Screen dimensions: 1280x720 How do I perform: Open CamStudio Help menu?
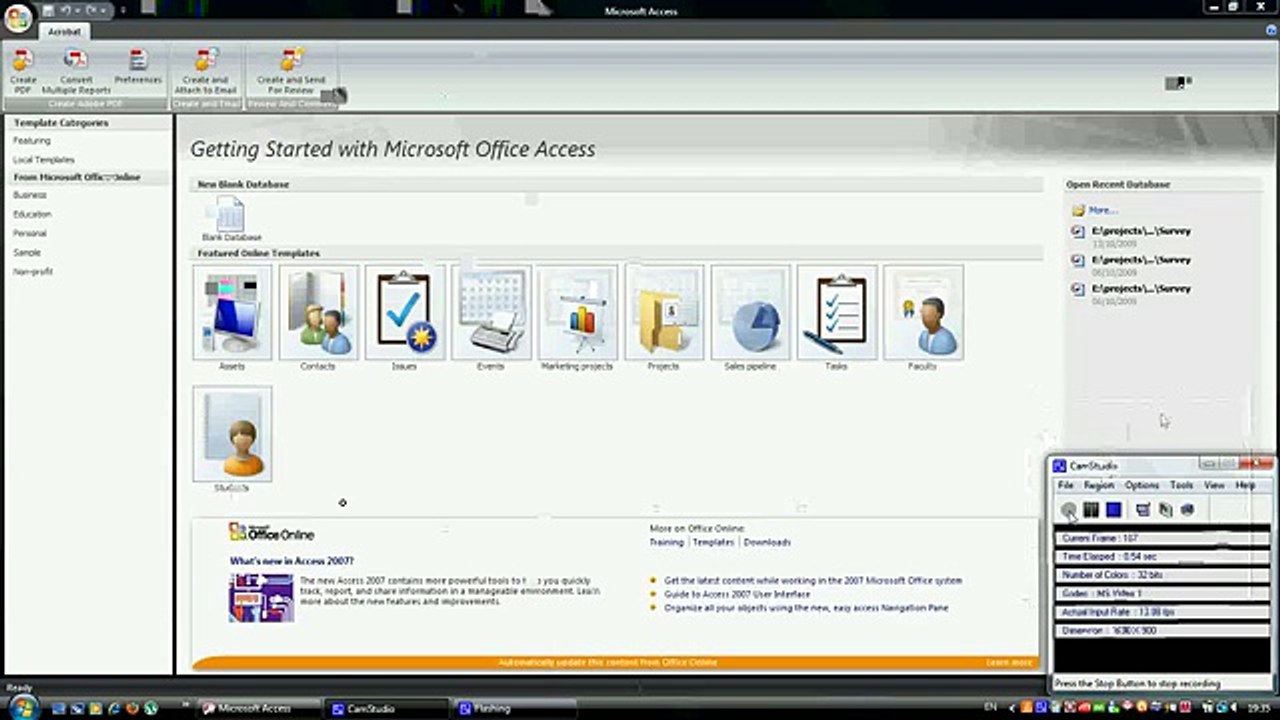point(1245,485)
